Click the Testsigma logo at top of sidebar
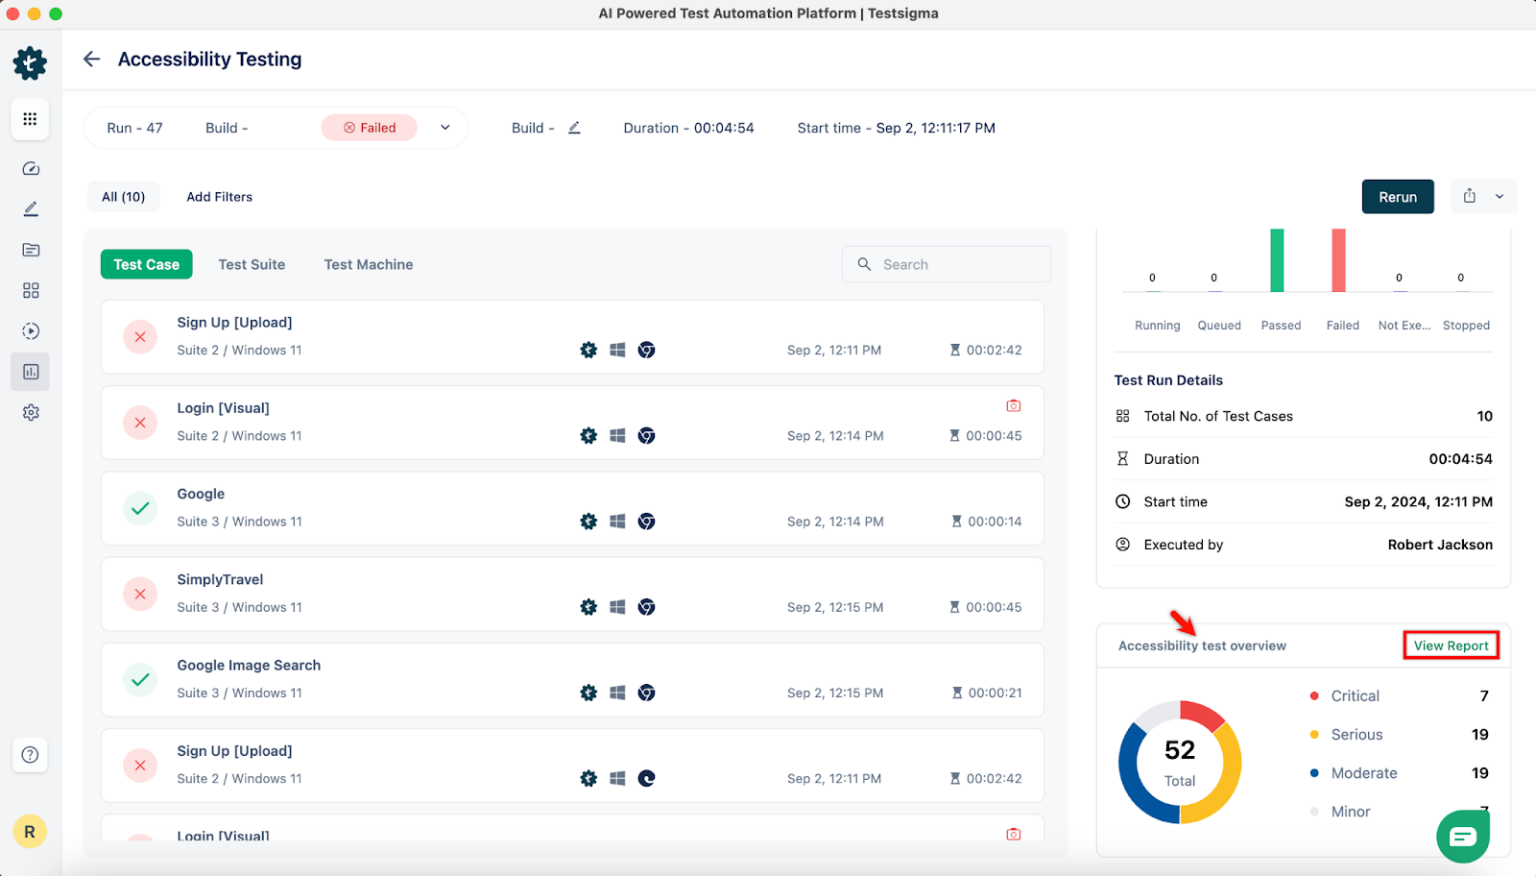The height and width of the screenshot is (876, 1536). [x=30, y=62]
